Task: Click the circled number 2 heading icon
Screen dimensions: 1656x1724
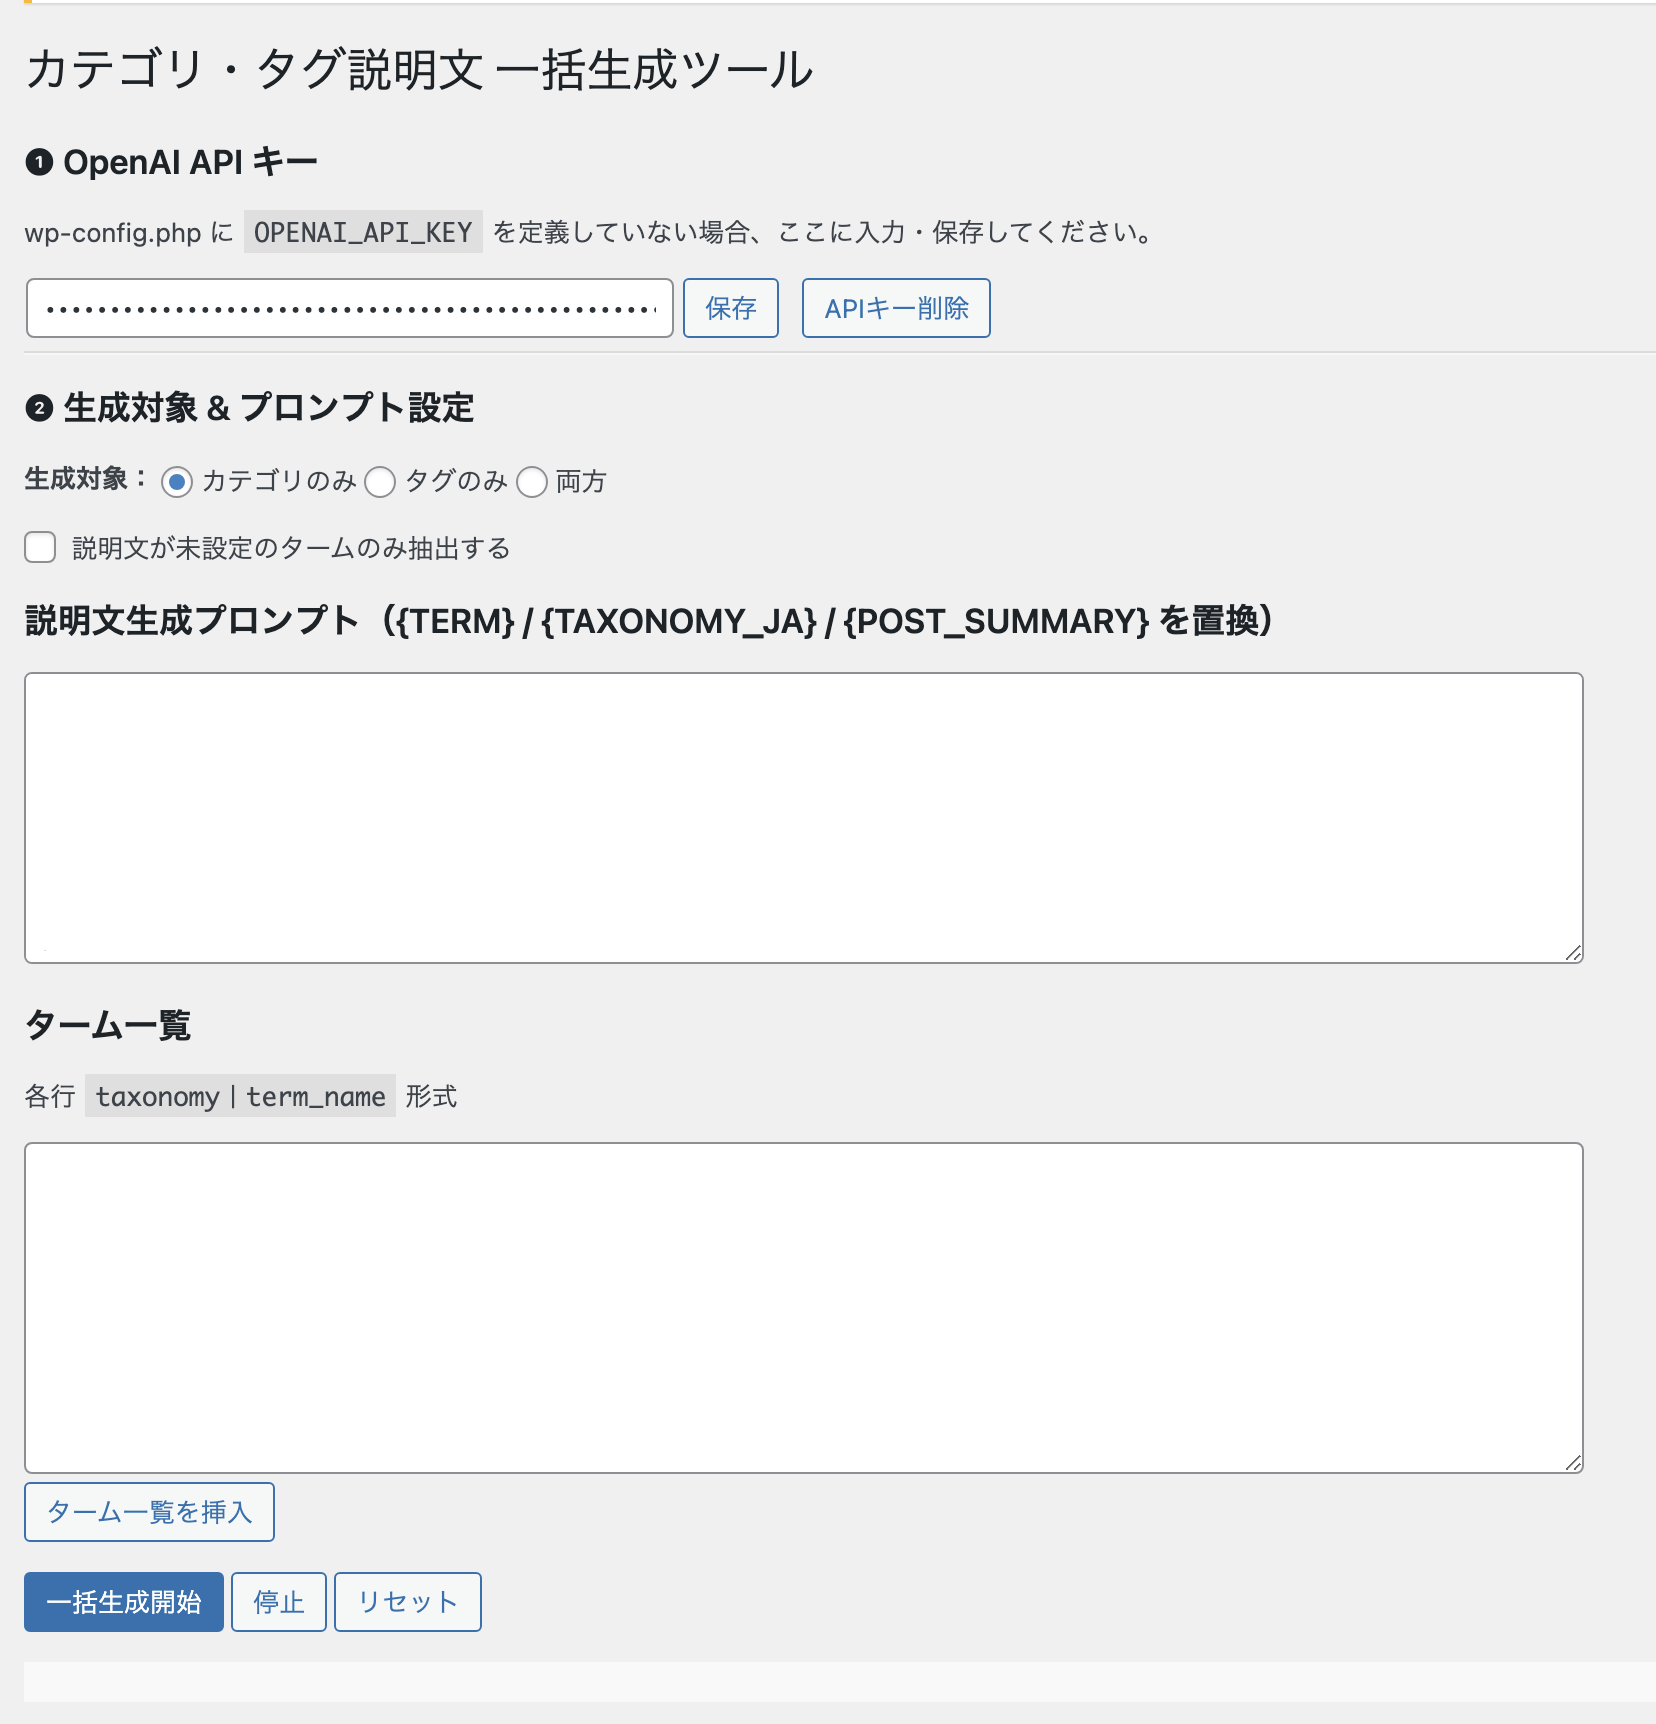Action: pos(39,408)
